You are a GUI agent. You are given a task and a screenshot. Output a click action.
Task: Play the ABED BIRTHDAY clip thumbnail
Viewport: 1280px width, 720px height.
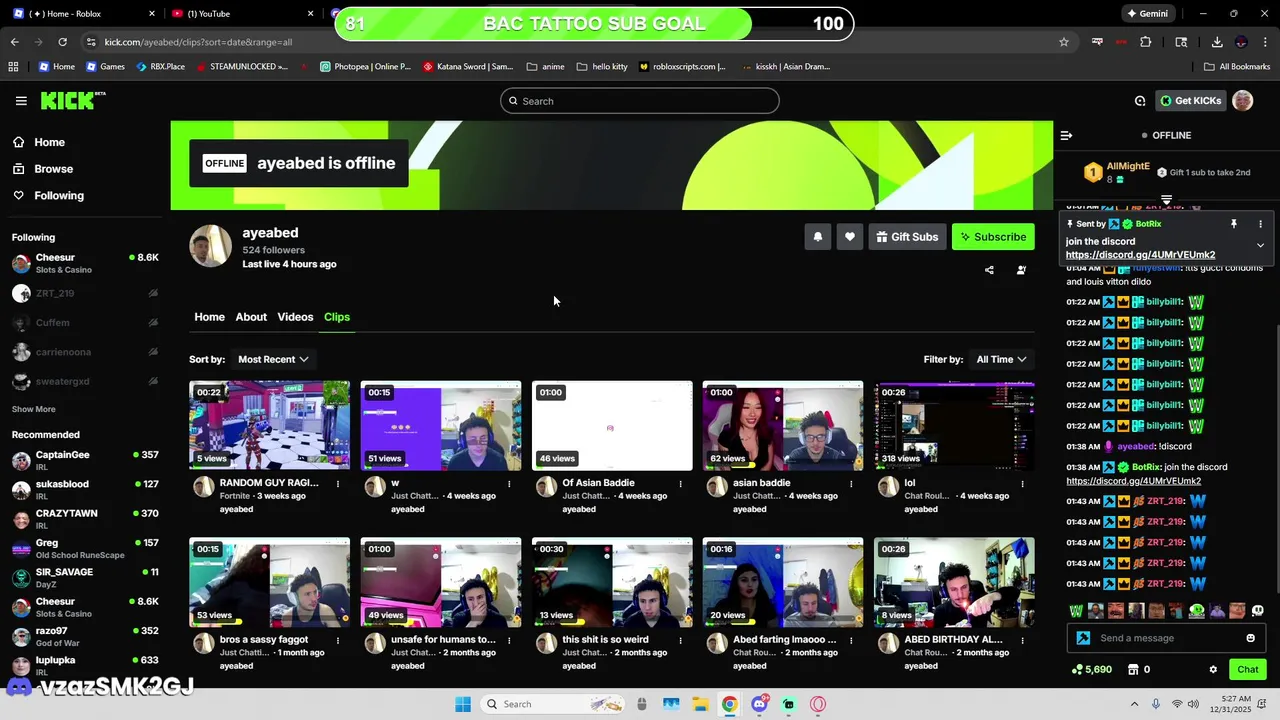(x=954, y=582)
